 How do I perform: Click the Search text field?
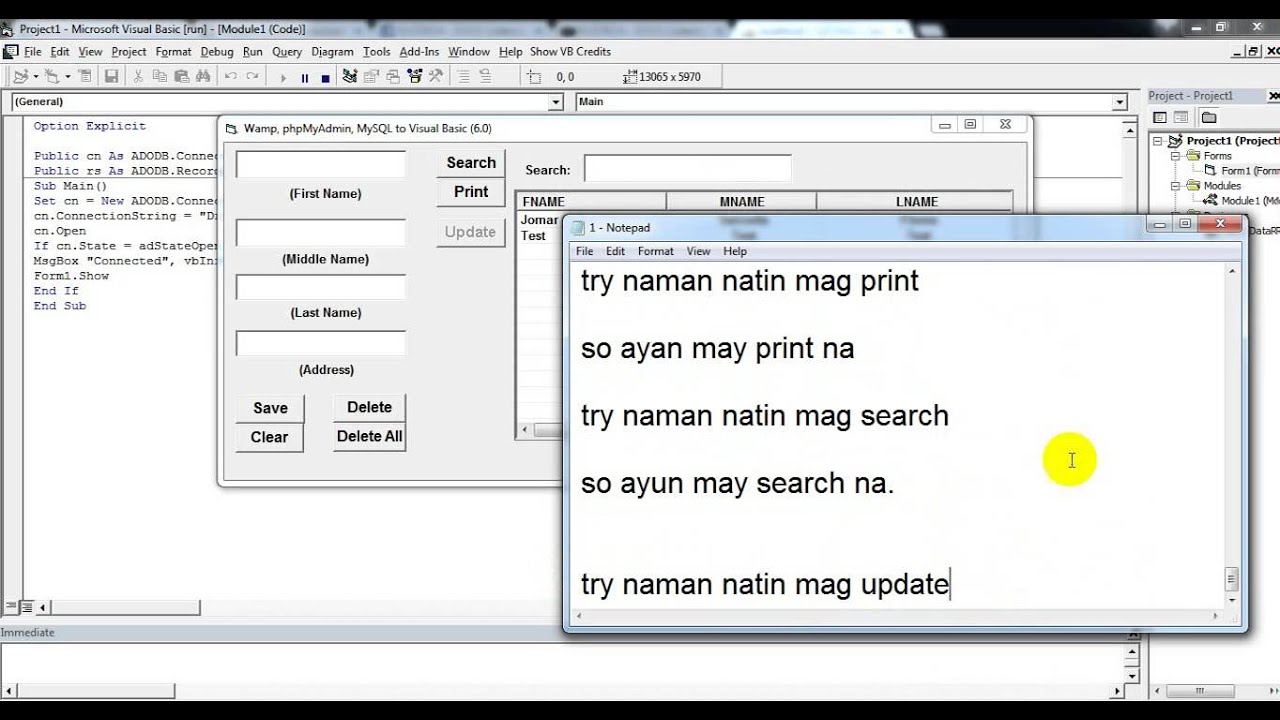(x=688, y=168)
